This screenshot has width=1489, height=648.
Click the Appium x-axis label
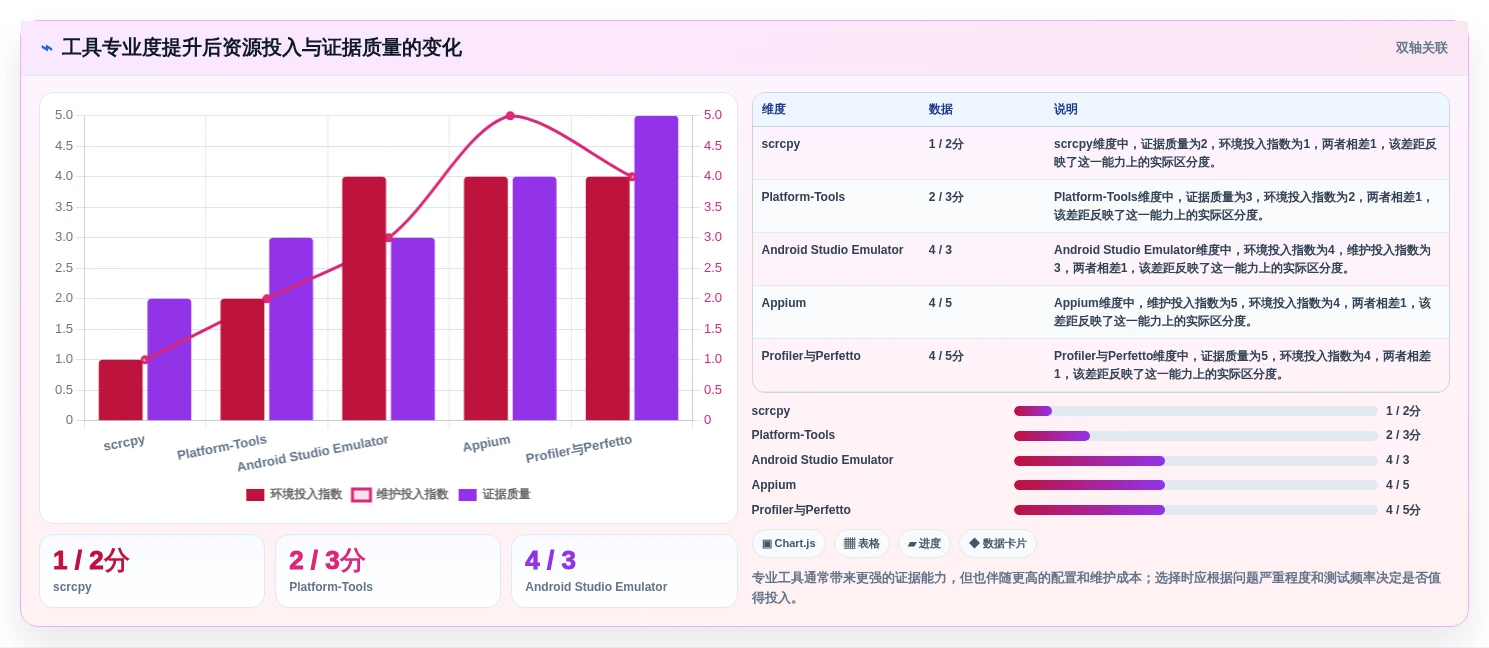487,443
